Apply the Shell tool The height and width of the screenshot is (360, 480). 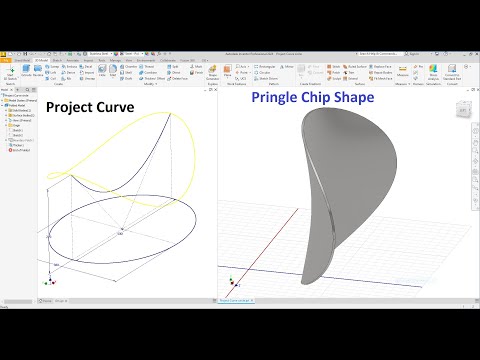[x=126, y=72]
